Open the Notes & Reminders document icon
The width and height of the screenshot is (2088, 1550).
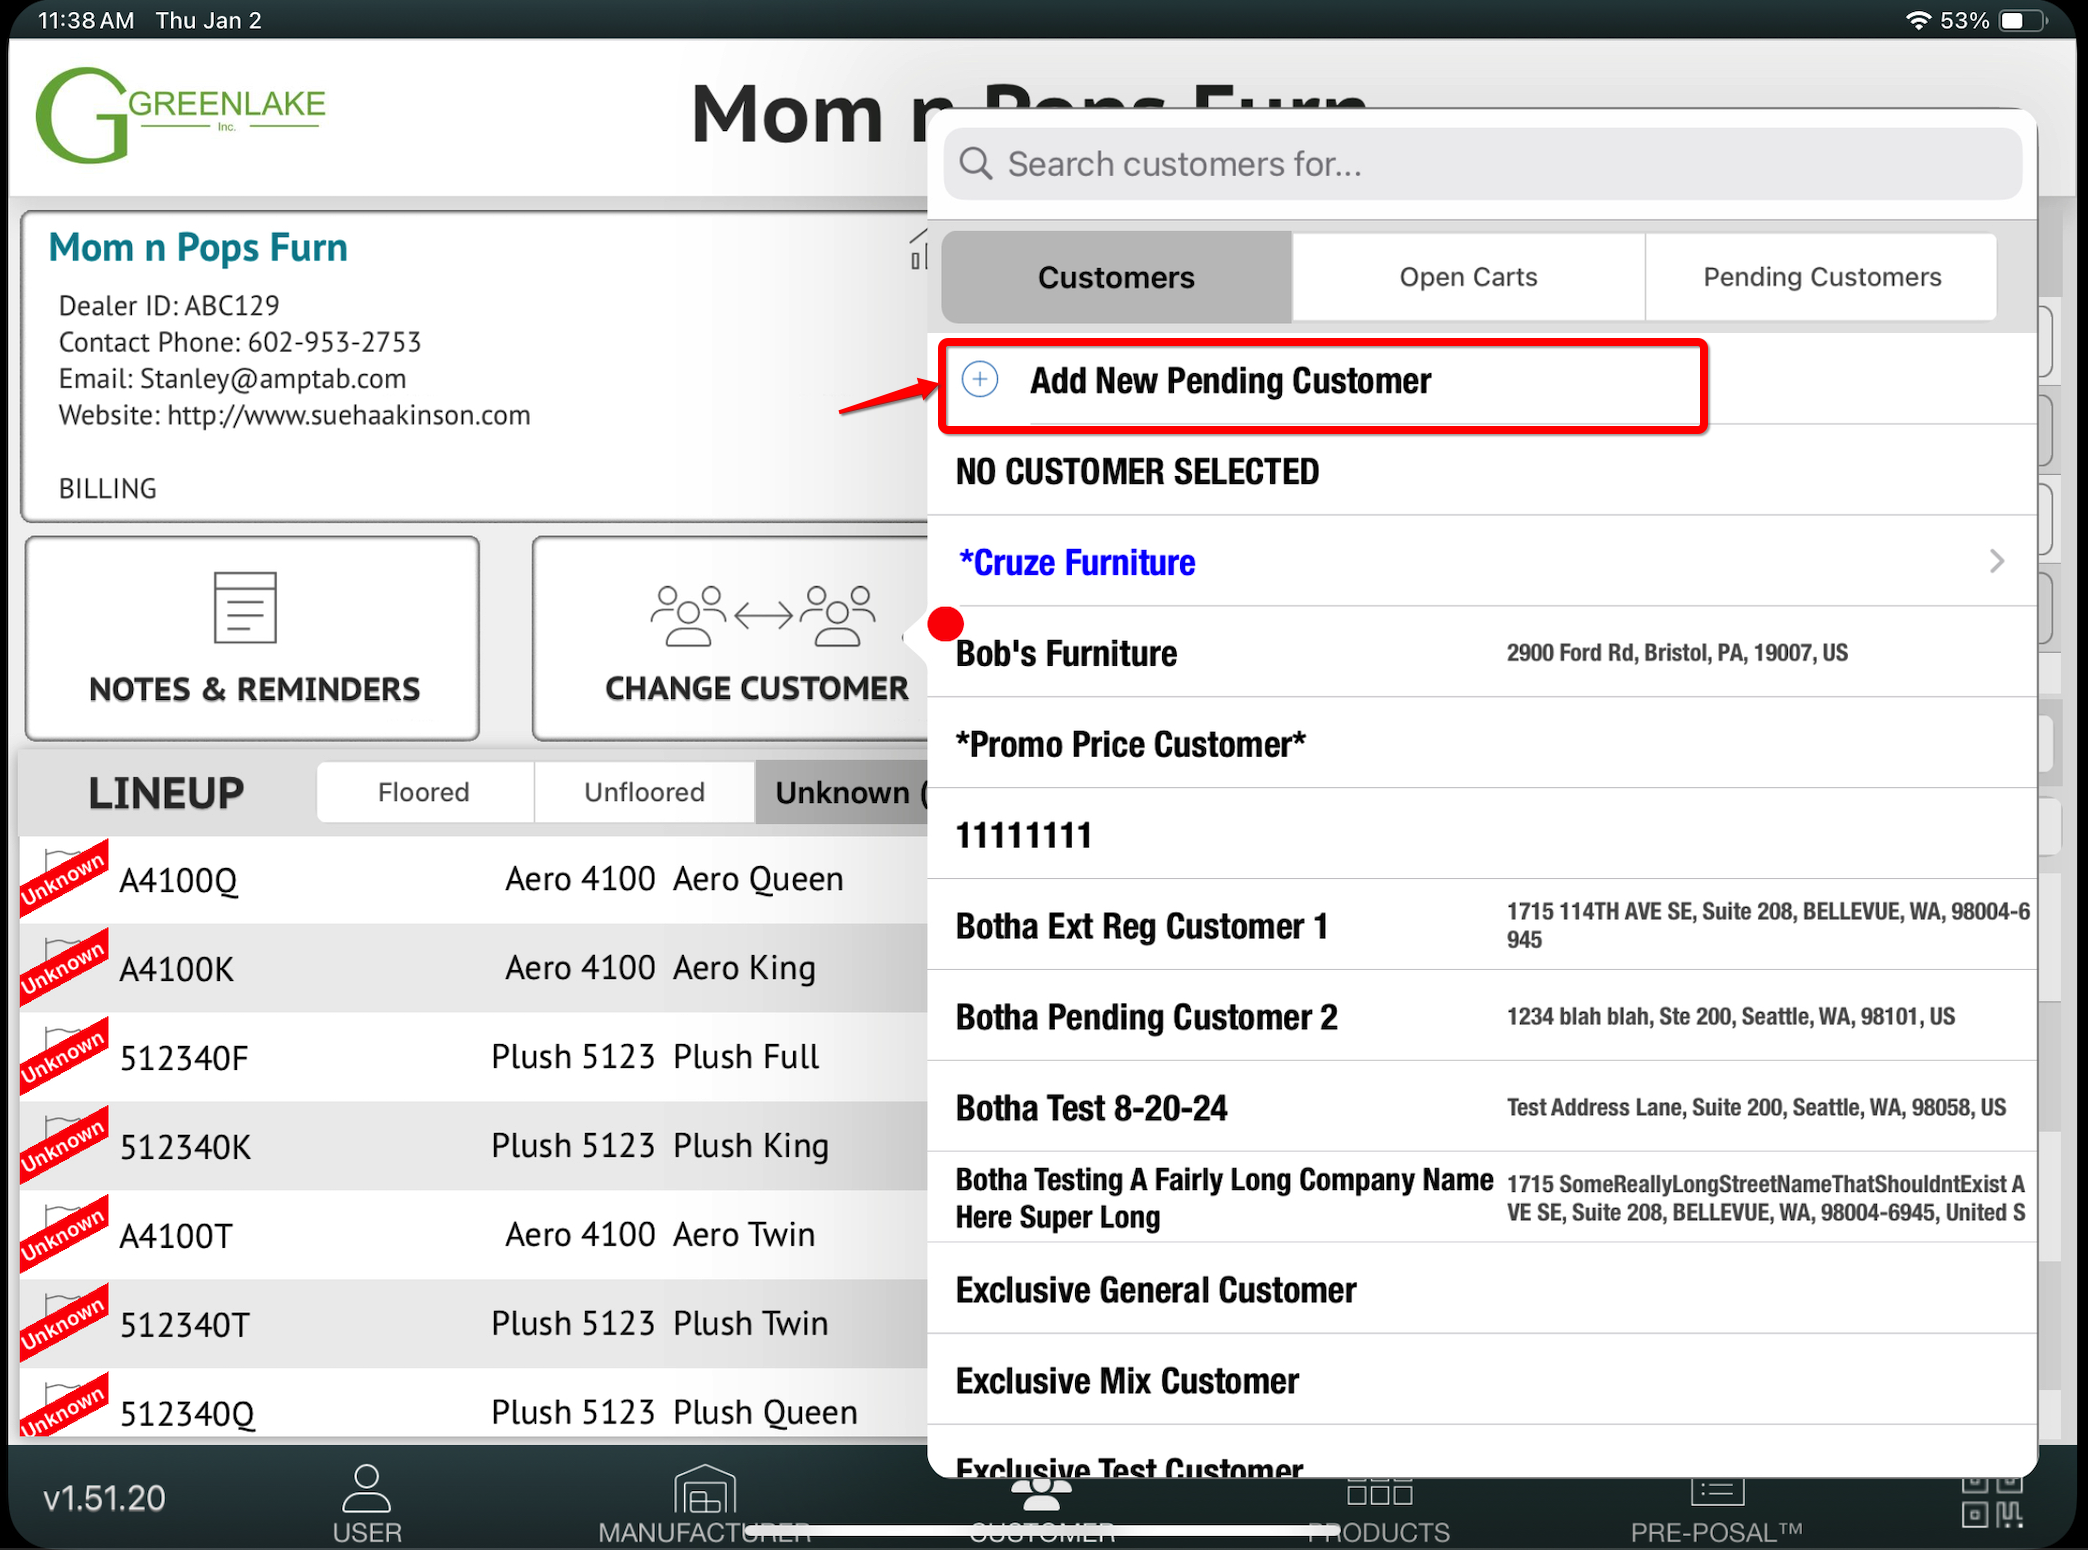coord(245,607)
